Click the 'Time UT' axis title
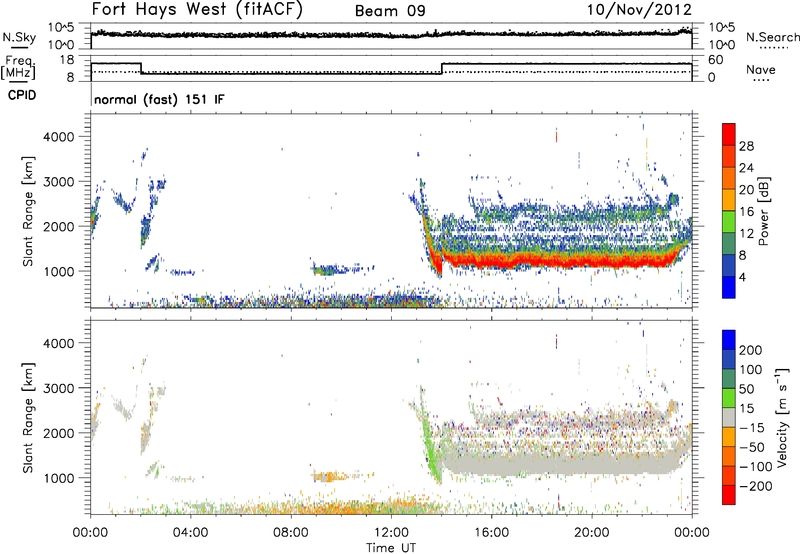 point(391,547)
